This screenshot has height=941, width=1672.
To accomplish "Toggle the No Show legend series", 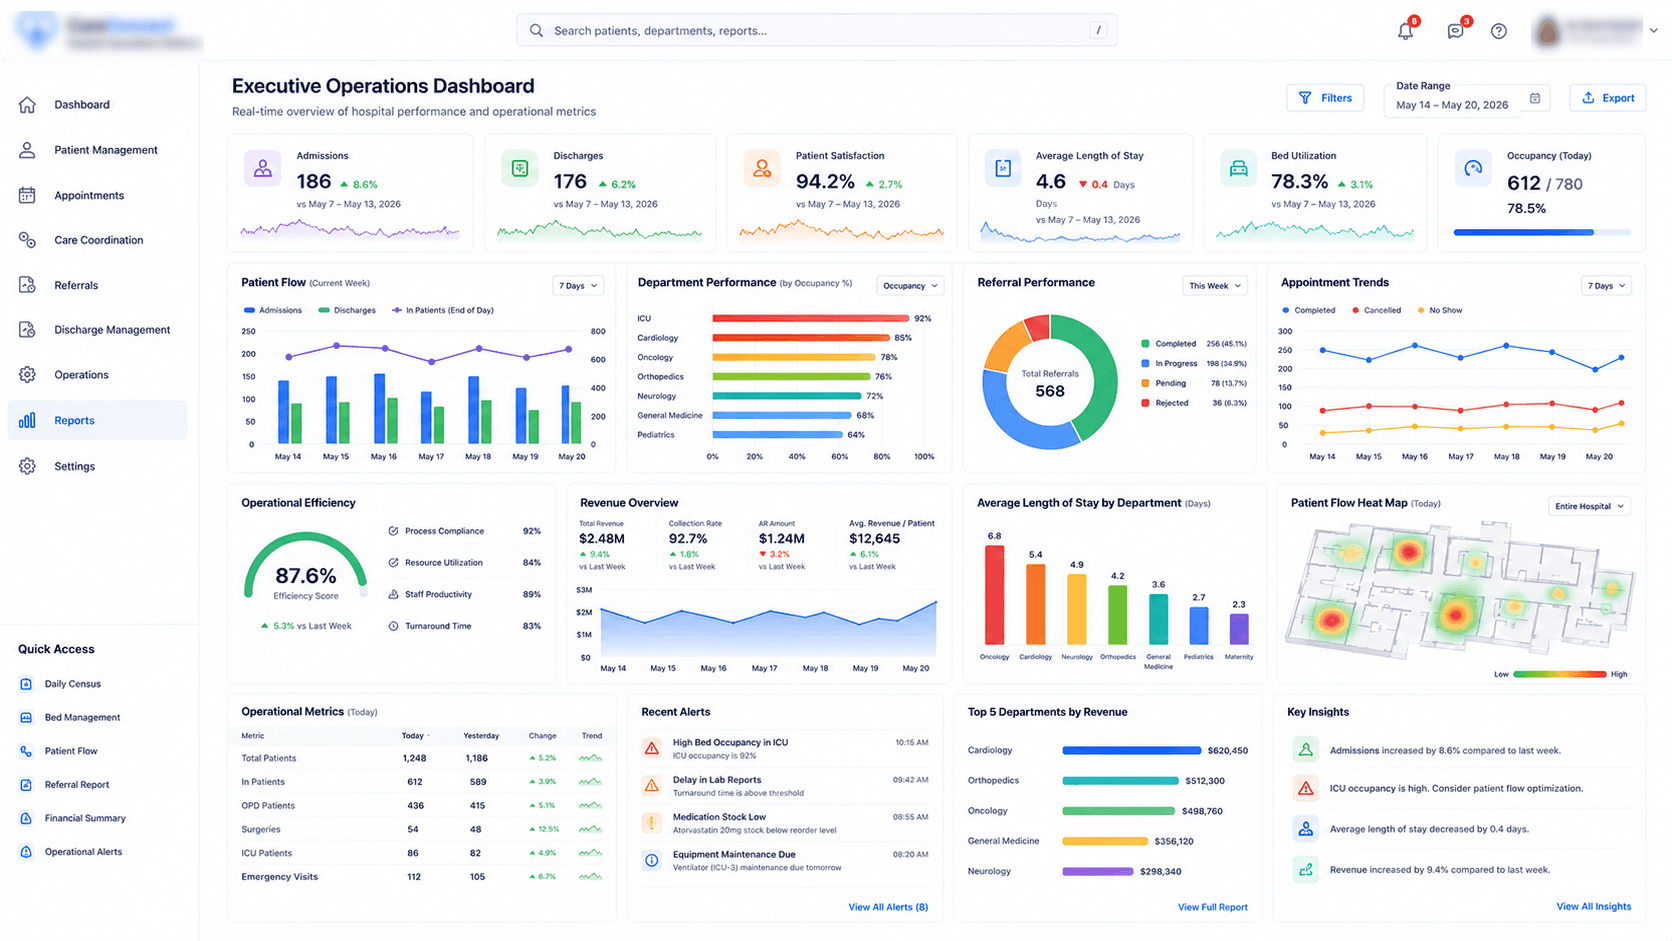I will [1440, 310].
